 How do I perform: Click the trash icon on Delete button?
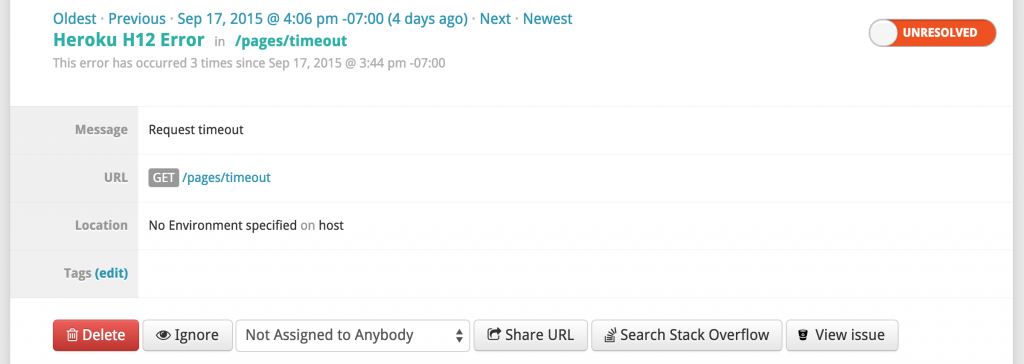(72, 336)
